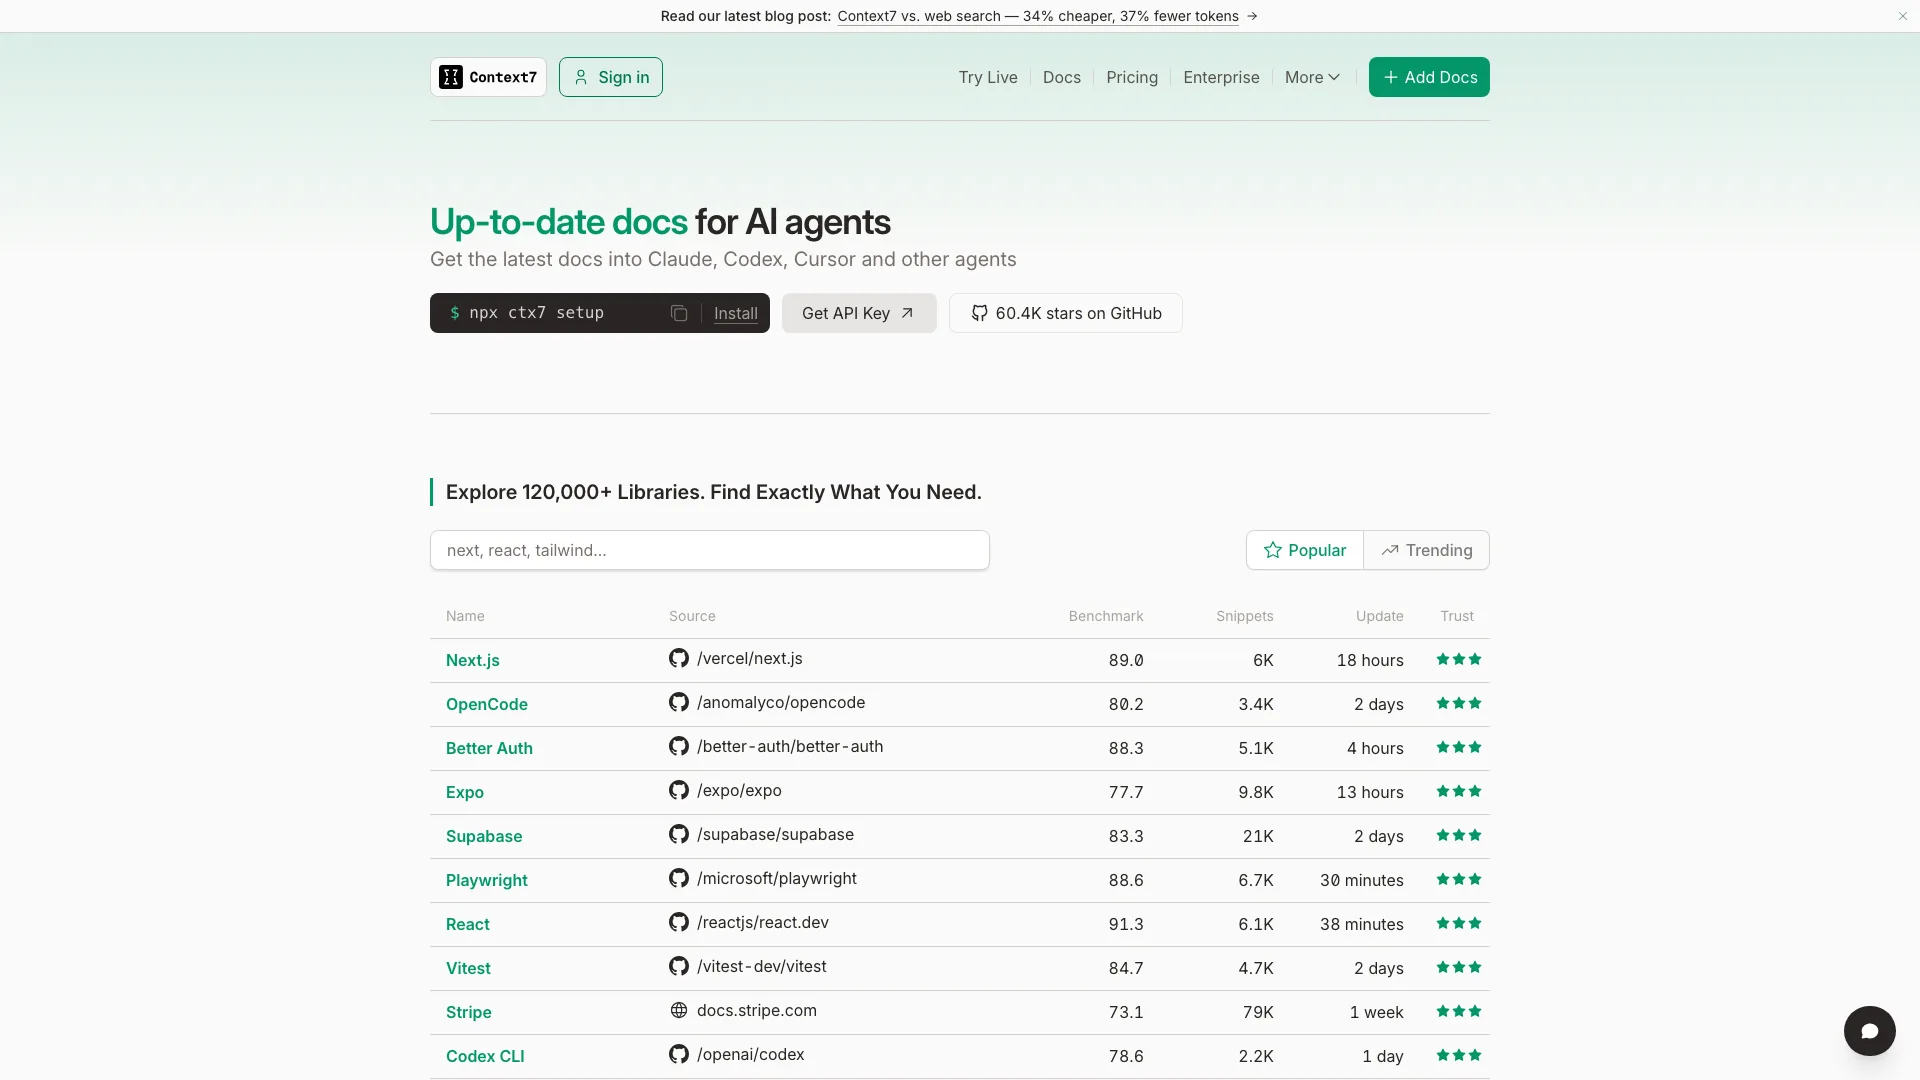Open the Codex CLI library
Image resolution: width=1920 pixels, height=1080 pixels.
pos(485,1056)
